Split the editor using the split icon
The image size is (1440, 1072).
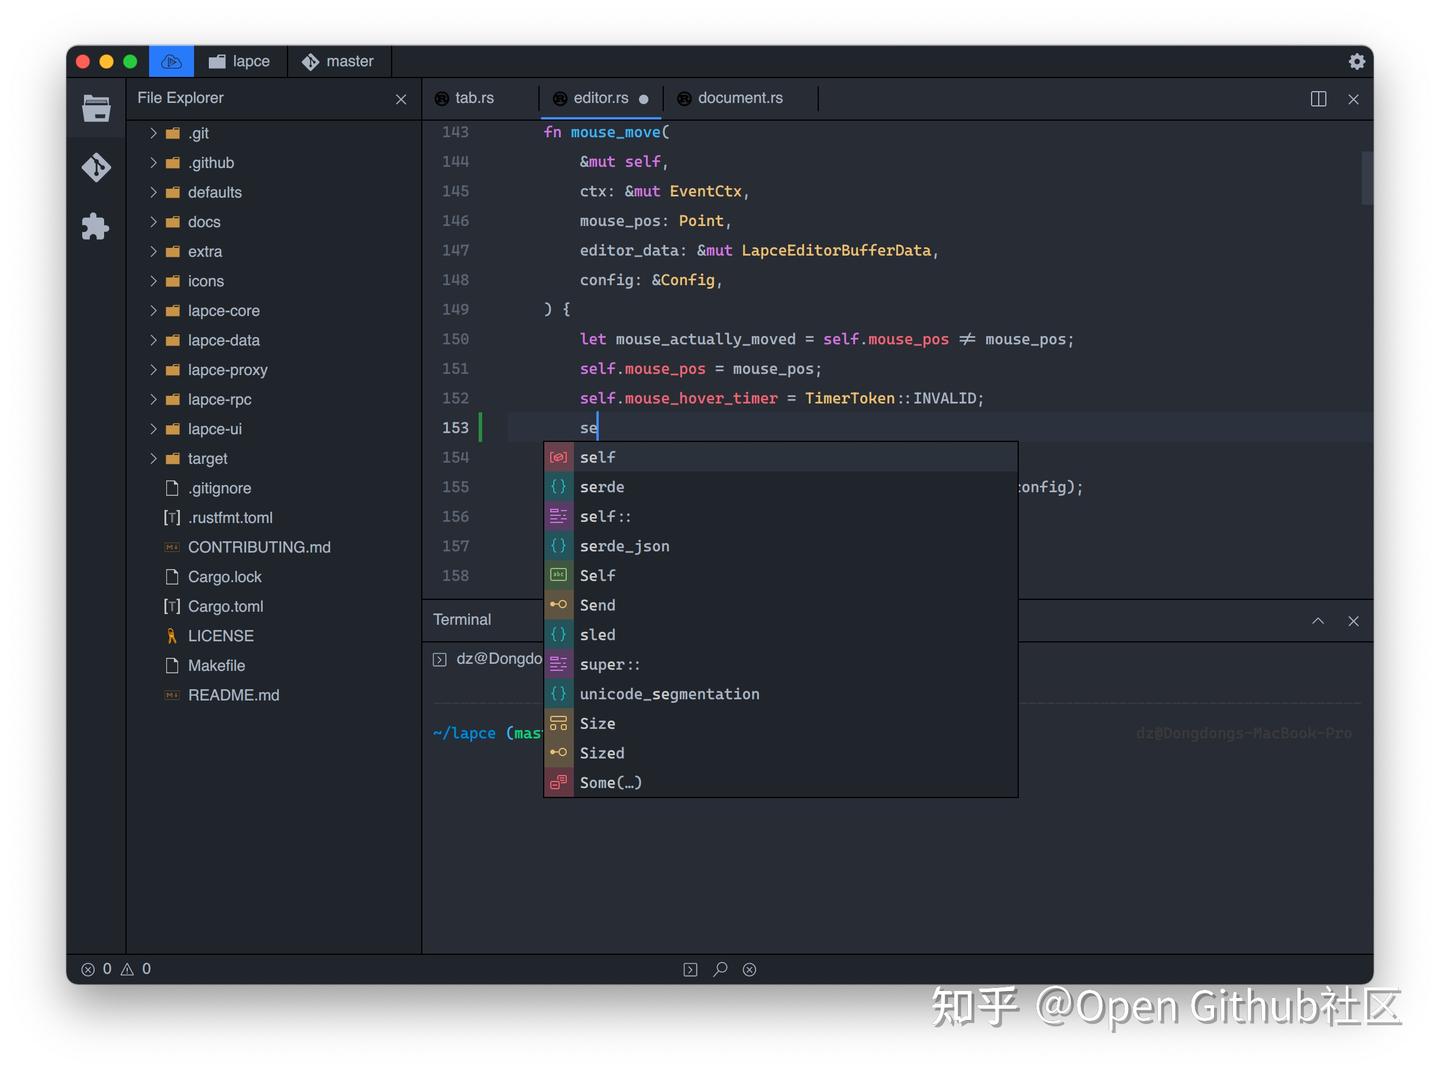click(x=1318, y=99)
